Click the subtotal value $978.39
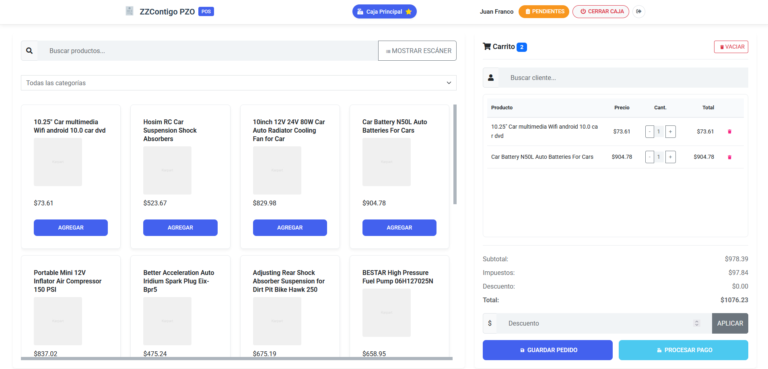768x369 pixels. (x=736, y=259)
